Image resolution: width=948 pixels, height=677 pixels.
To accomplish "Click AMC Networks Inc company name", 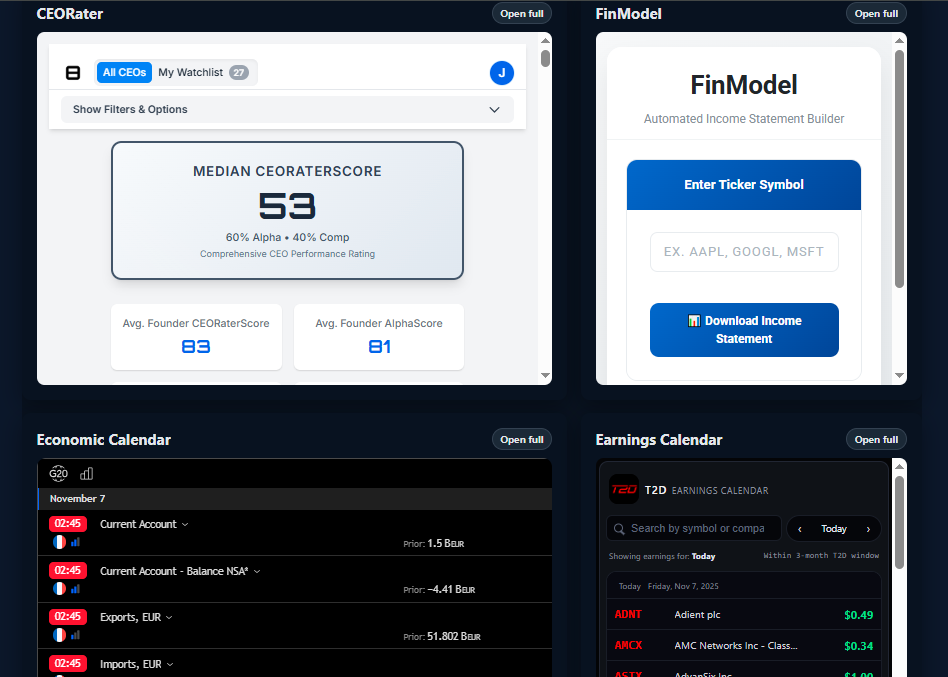I will (736, 646).
